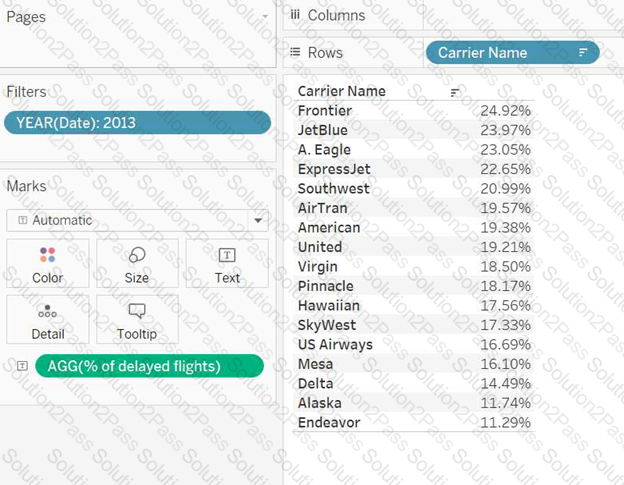Click the Size marks card icon
This screenshot has width=624, height=485.
[137, 256]
